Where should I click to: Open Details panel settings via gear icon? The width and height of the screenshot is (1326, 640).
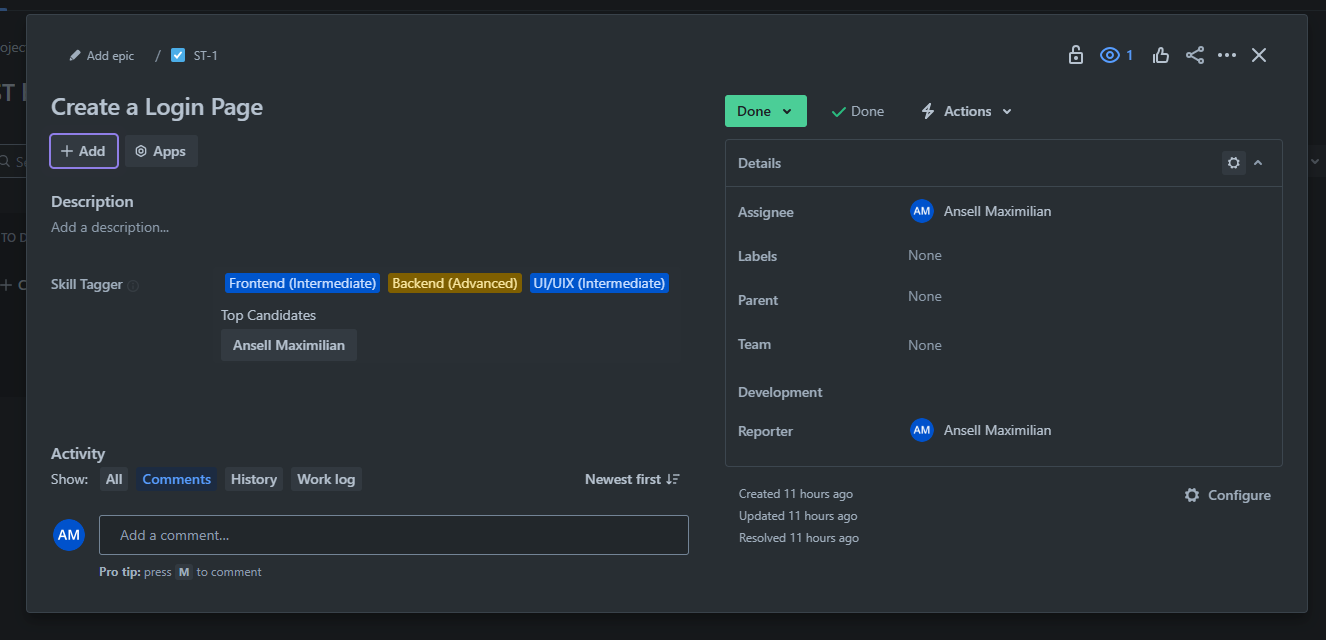click(x=1233, y=162)
